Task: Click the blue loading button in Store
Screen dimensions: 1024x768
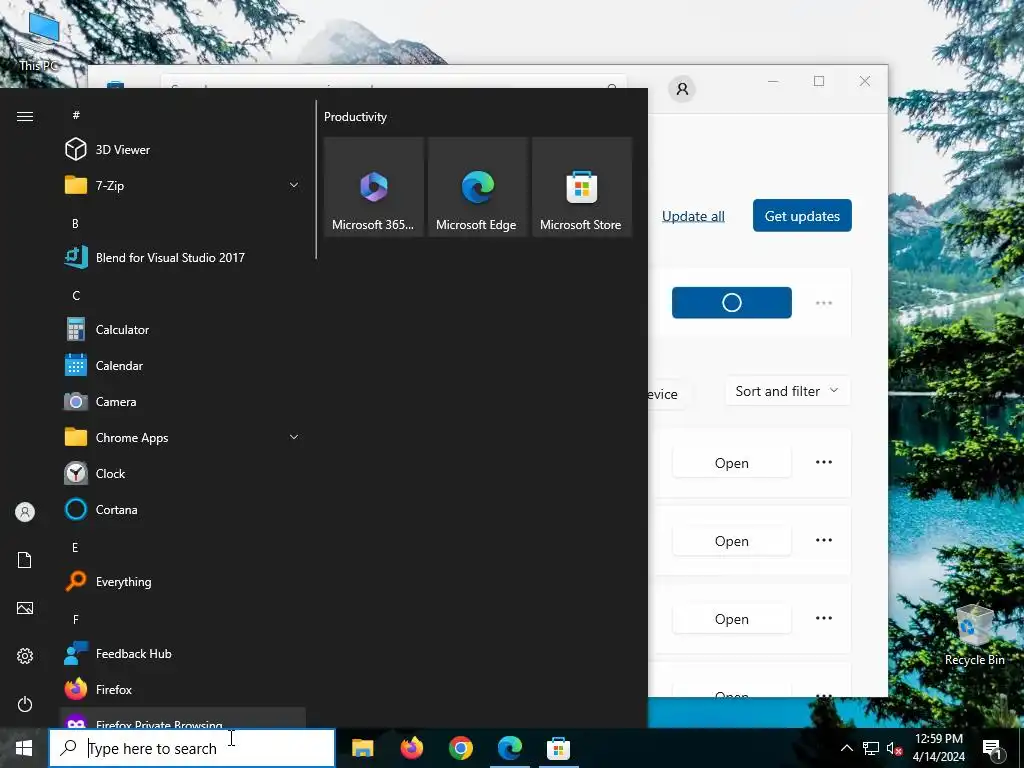Action: coord(731,302)
